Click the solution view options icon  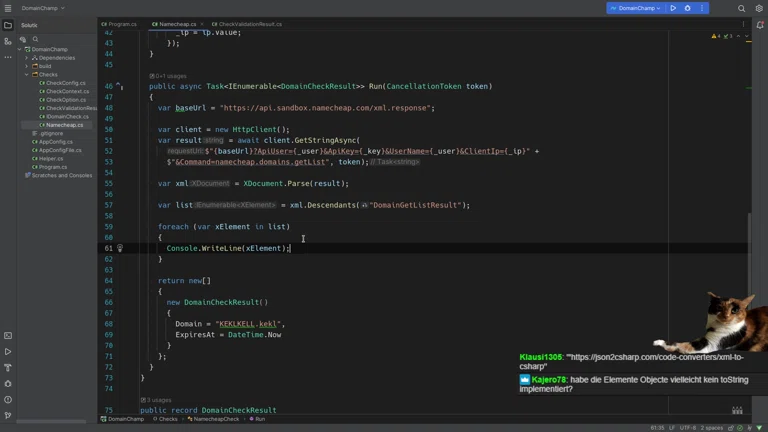pos(23,39)
